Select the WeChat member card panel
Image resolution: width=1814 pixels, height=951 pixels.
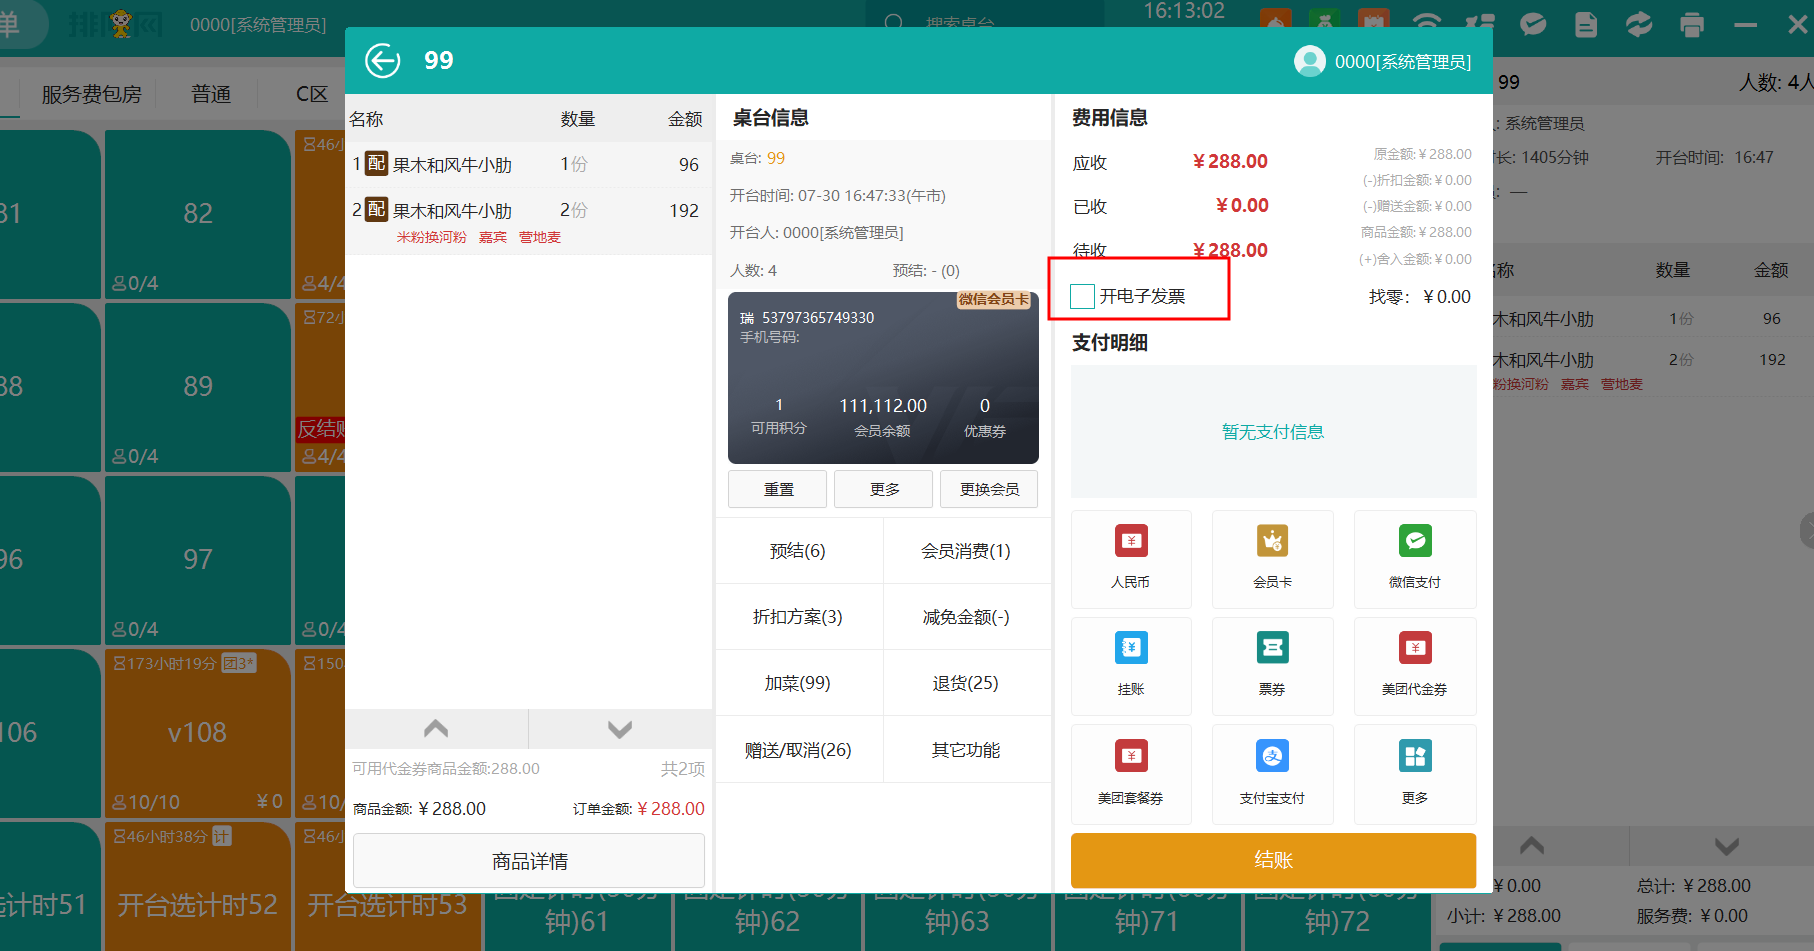(883, 377)
